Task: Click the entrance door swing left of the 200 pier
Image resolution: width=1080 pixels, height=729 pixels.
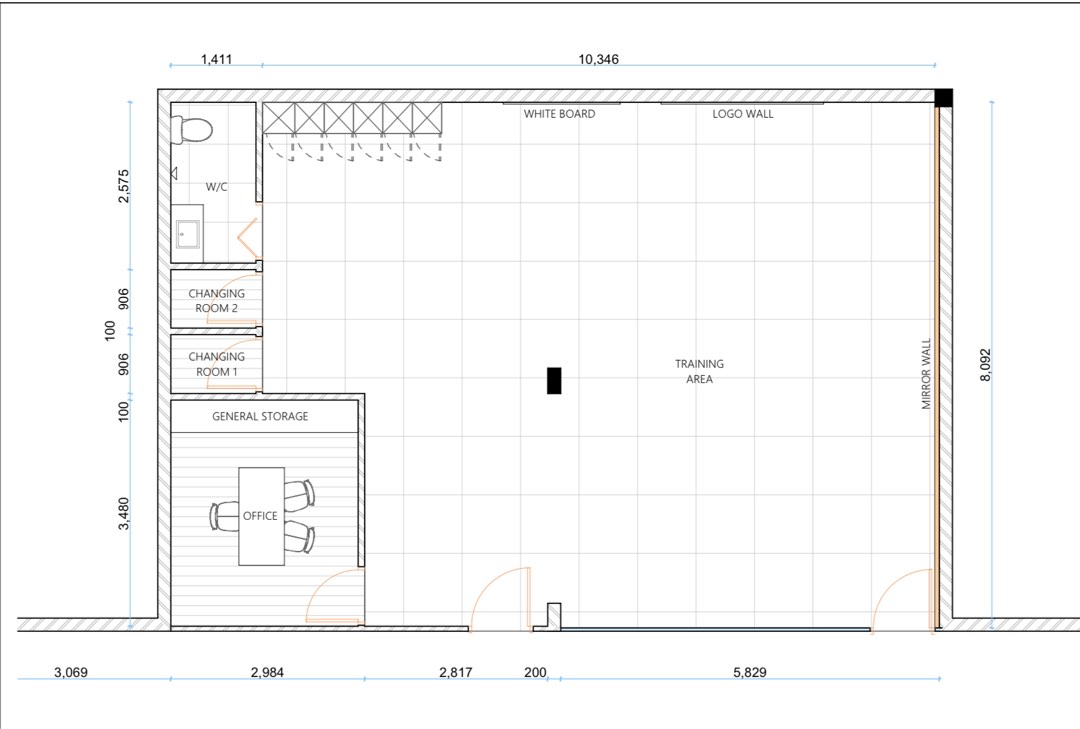Action: [x=501, y=597]
